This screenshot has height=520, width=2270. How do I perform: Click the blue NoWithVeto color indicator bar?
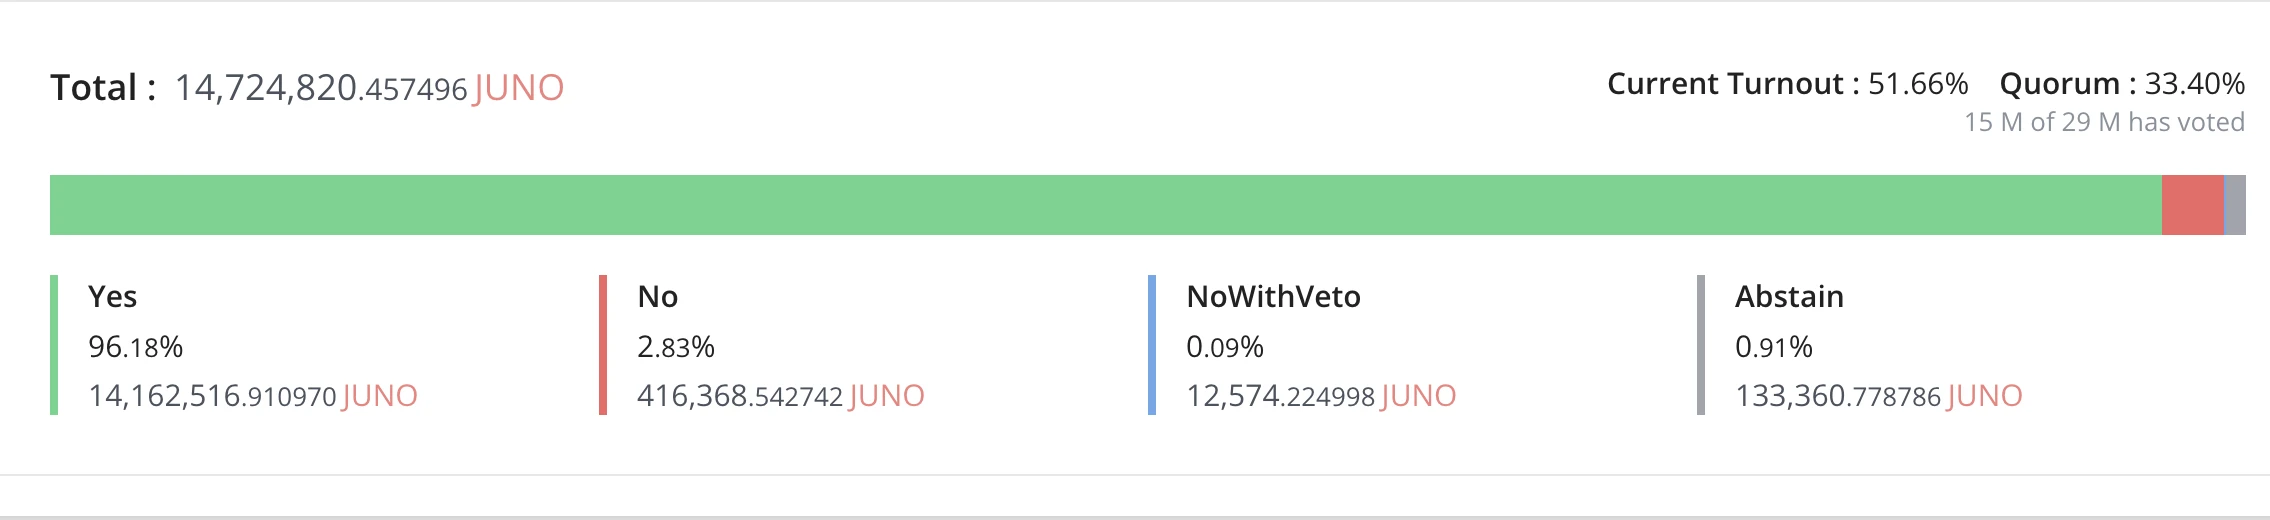(x=1152, y=344)
